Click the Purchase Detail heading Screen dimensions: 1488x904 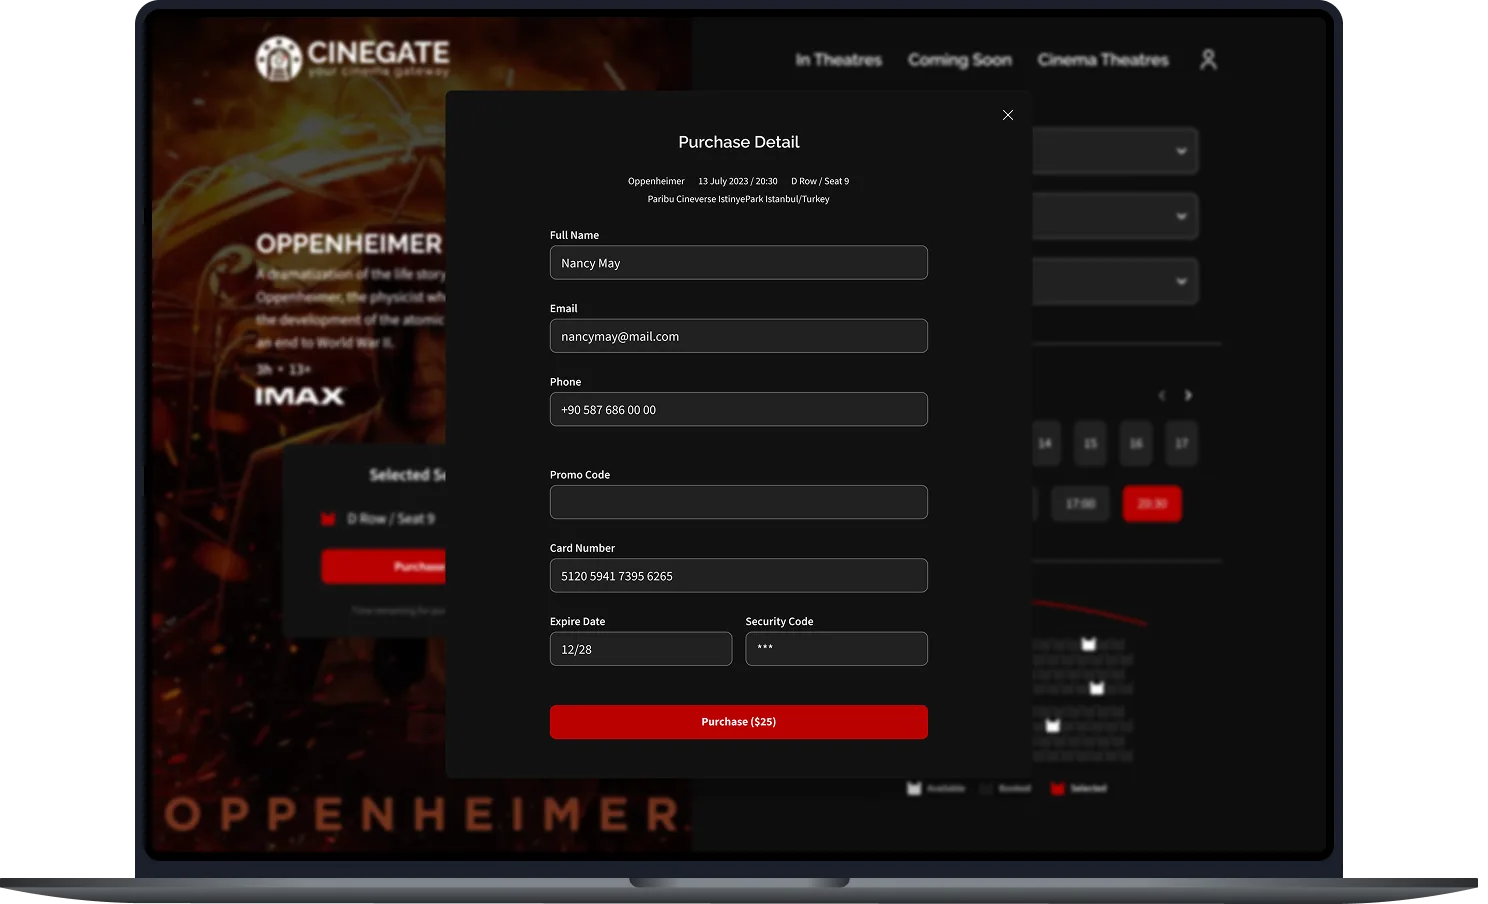[x=739, y=142]
